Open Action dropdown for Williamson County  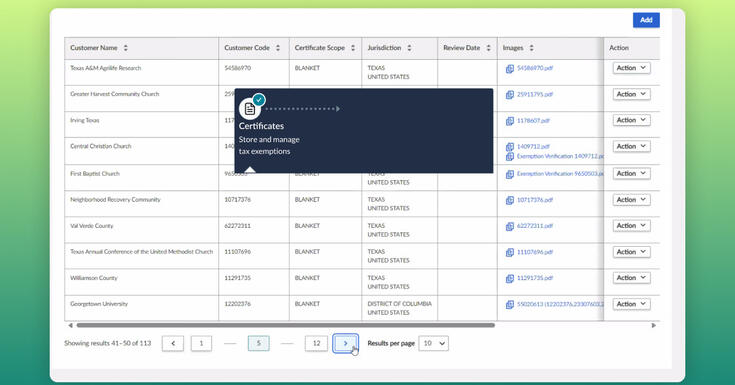click(x=631, y=278)
